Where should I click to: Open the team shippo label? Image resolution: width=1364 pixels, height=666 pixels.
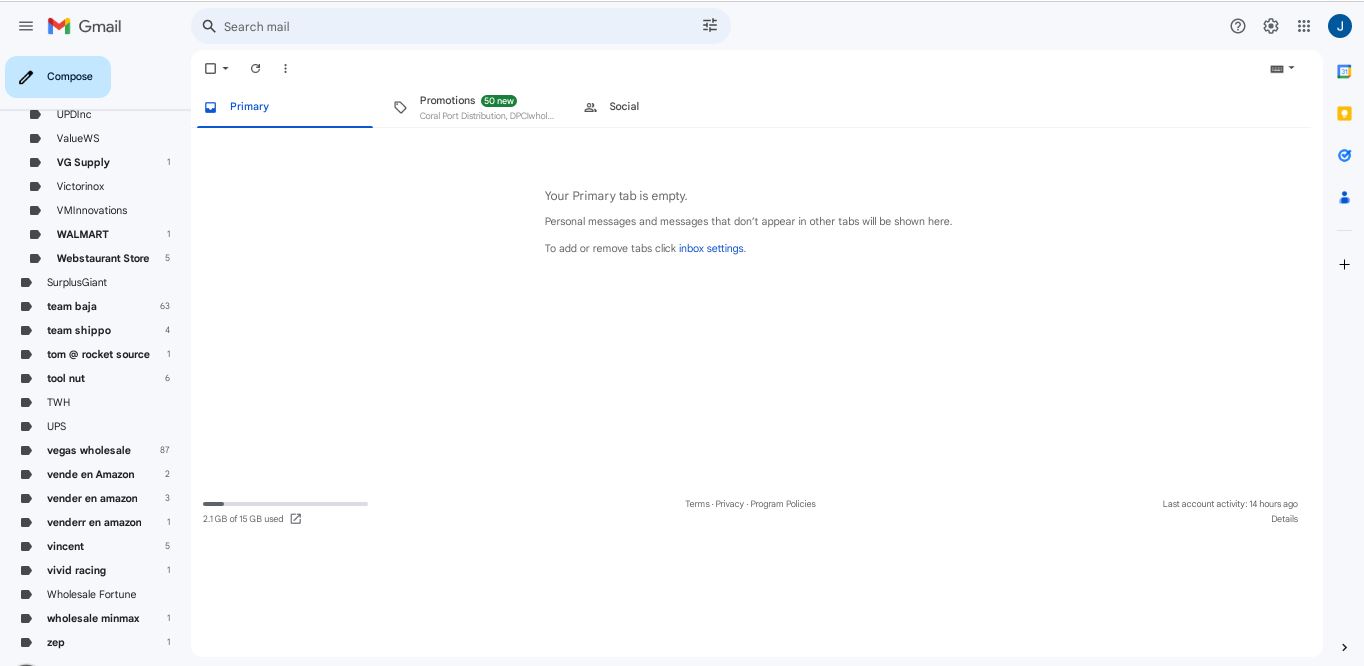click(x=79, y=330)
